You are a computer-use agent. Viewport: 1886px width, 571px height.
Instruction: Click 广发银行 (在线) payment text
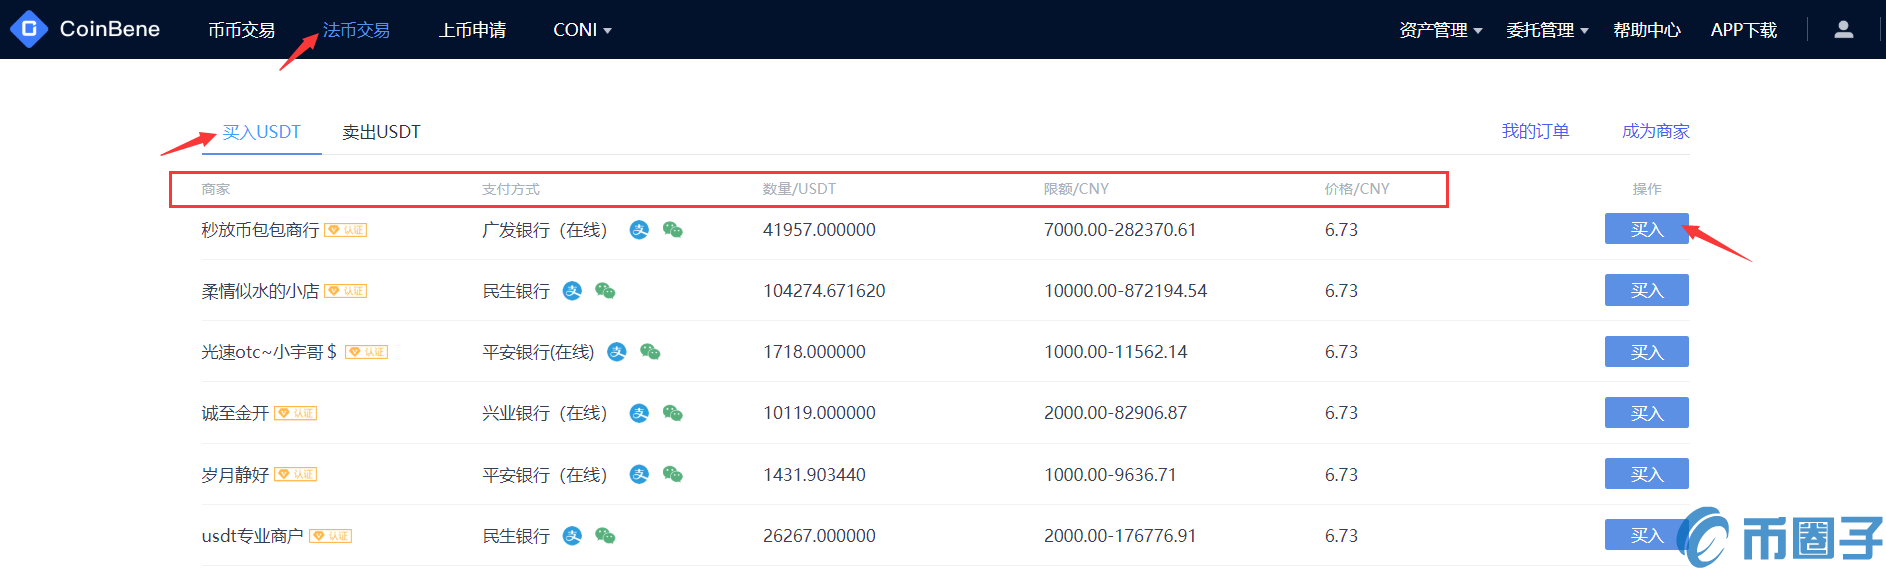tap(545, 230)
